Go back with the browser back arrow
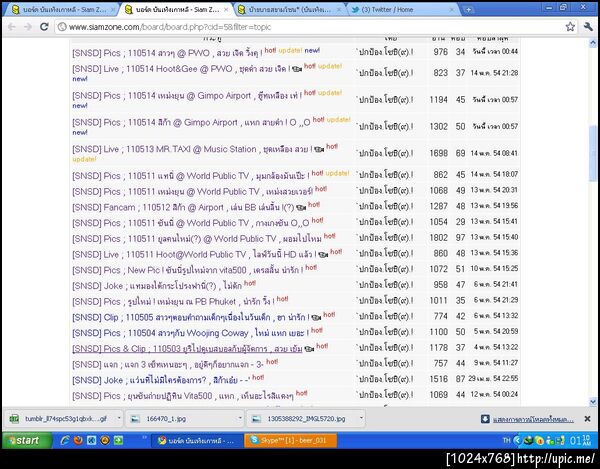 click(11, 27)
